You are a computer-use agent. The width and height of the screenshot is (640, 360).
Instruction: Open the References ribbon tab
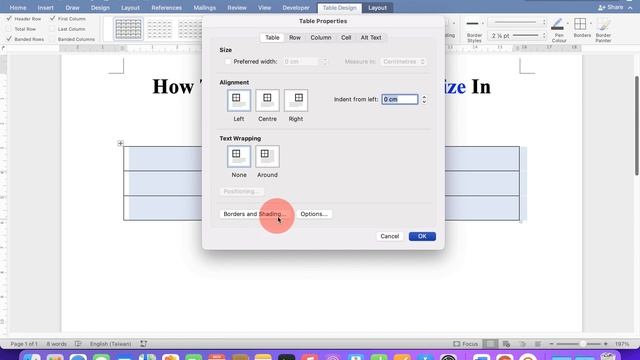(167, 8)
